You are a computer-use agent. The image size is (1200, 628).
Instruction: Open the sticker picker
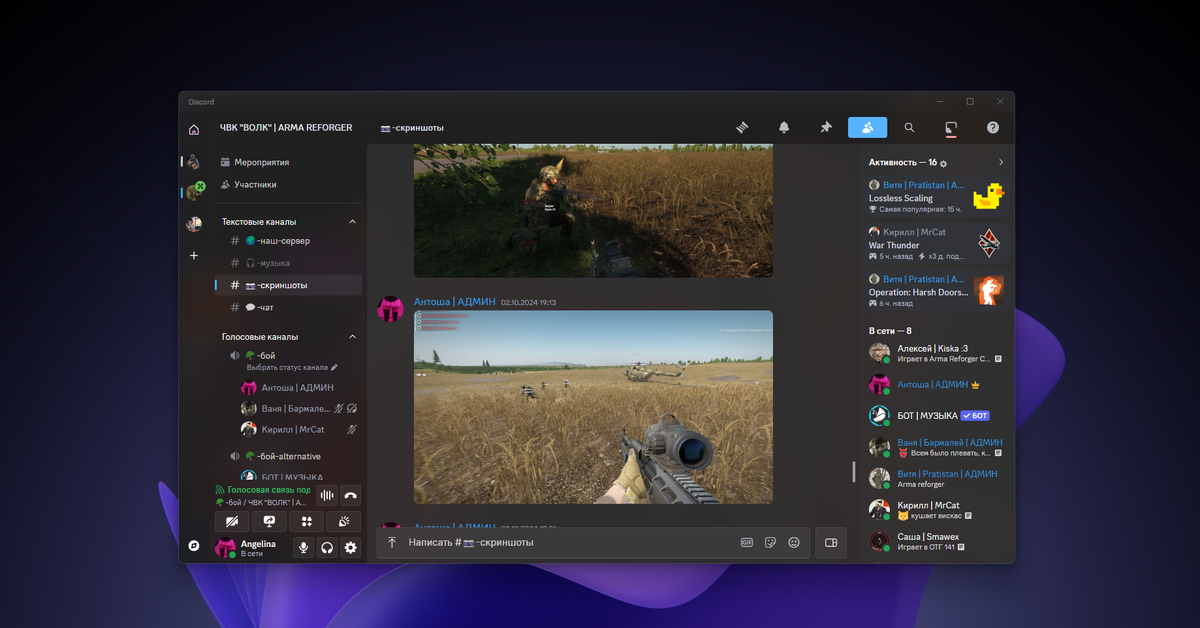770,542
